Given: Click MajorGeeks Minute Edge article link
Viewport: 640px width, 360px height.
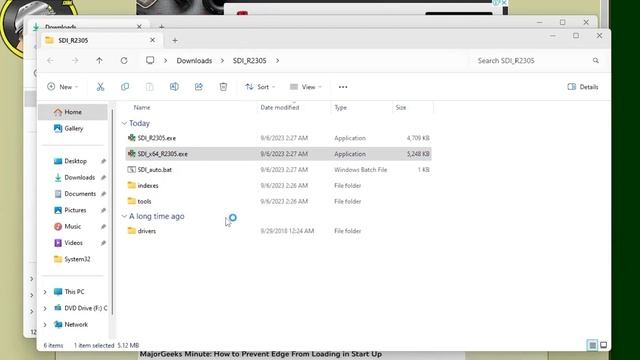Looking at the screenshot, I should (261, 354).
